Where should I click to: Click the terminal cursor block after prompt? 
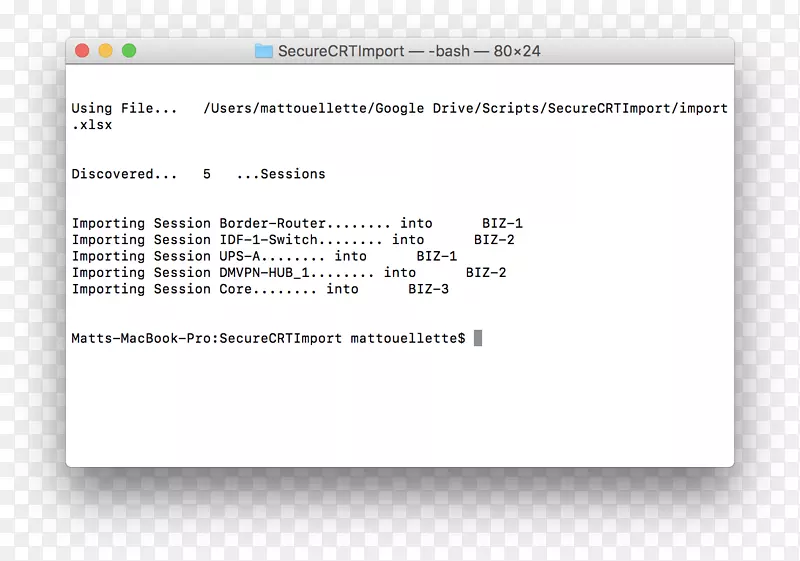pos(478,338)
